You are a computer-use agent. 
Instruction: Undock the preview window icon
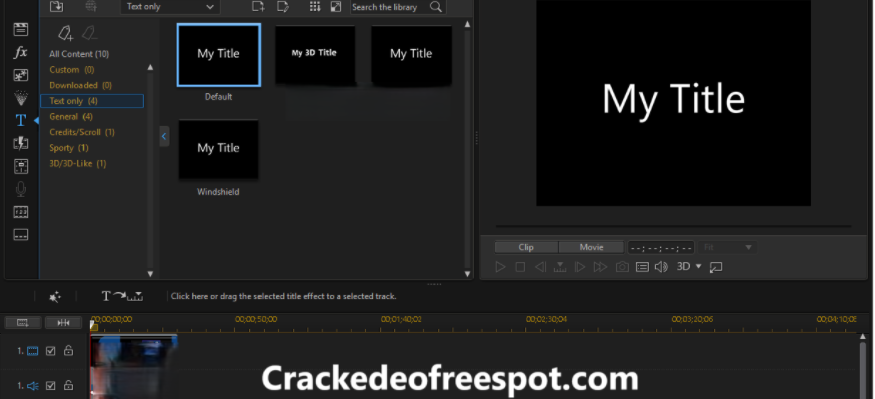716,267
